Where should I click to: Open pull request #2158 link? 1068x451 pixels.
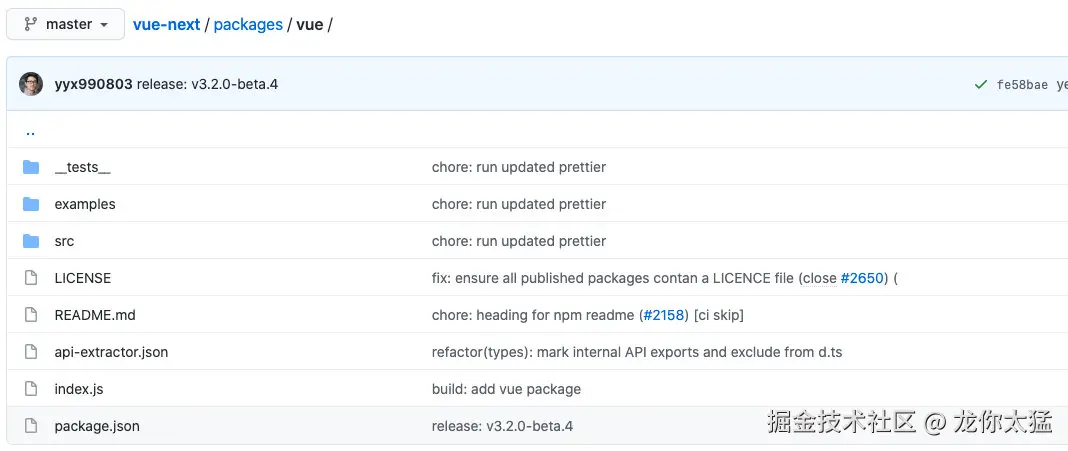coord(664,315)
